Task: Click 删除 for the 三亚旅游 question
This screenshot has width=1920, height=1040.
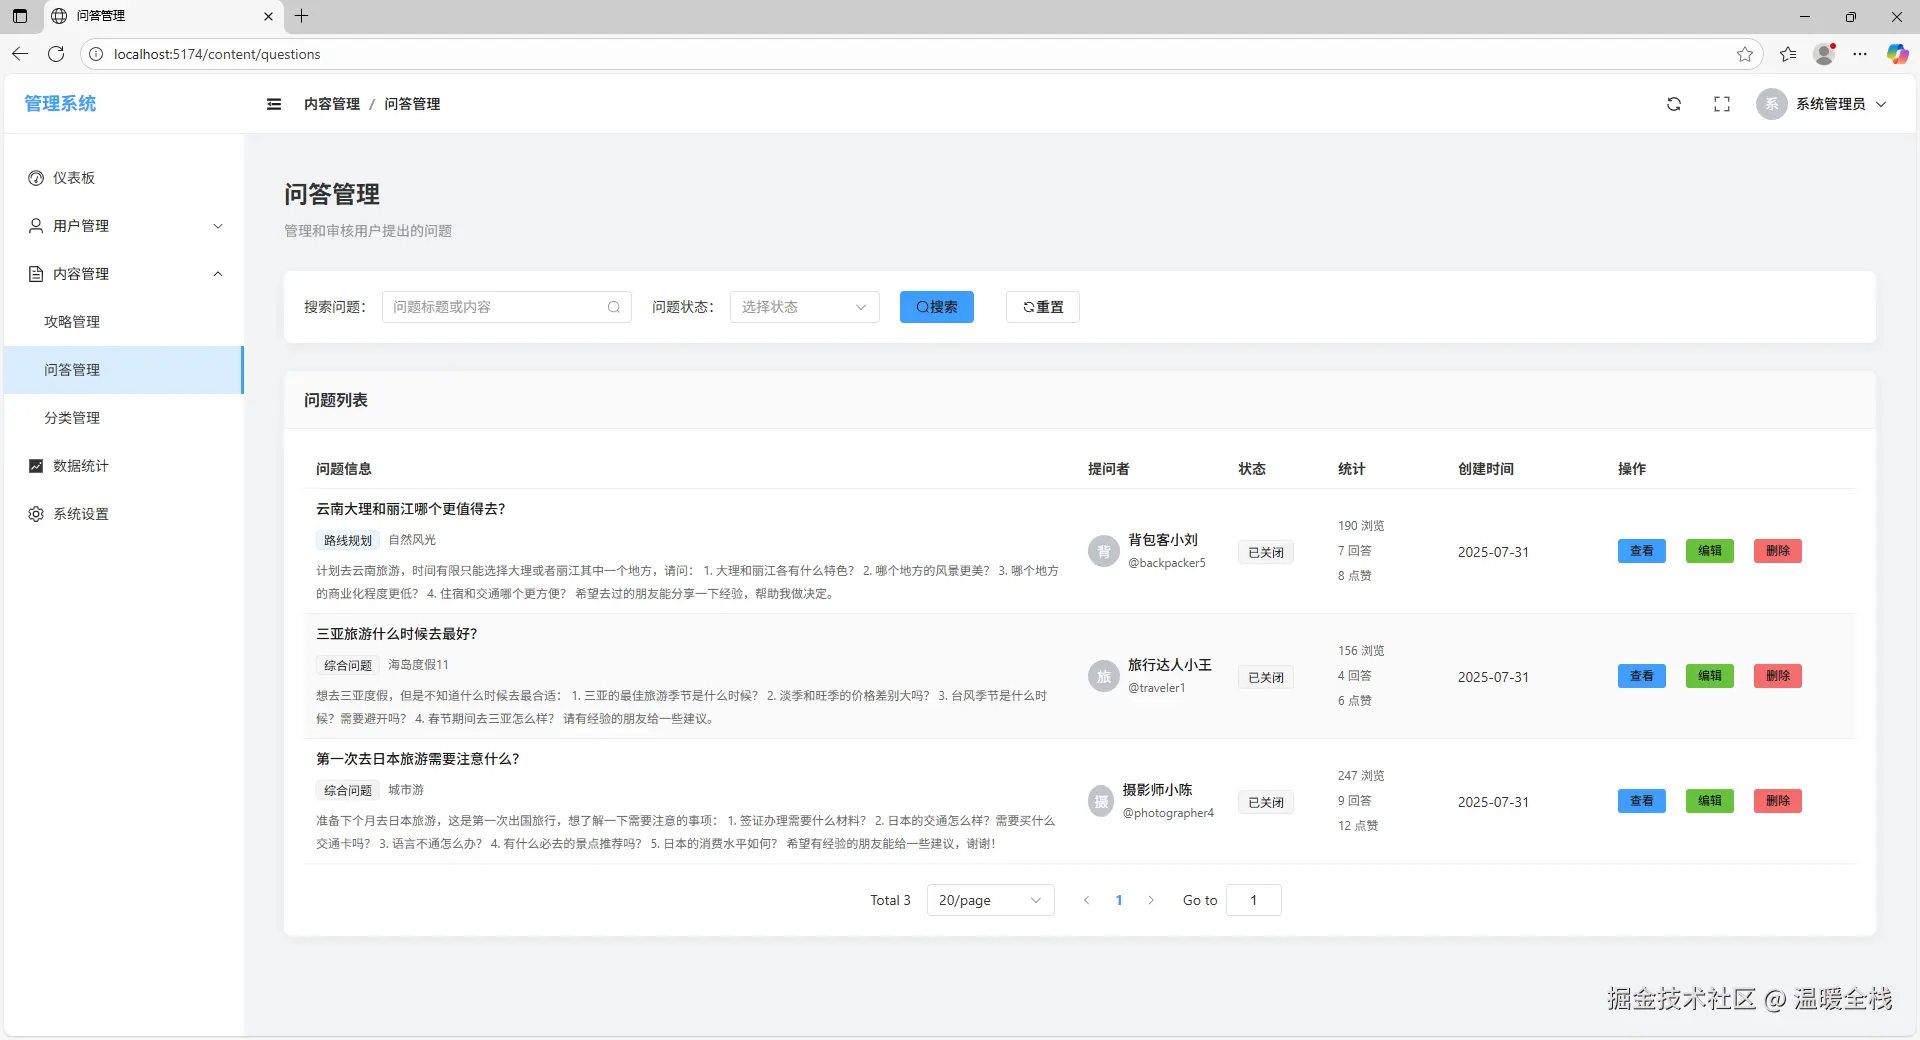Action: pos(1777,676)
